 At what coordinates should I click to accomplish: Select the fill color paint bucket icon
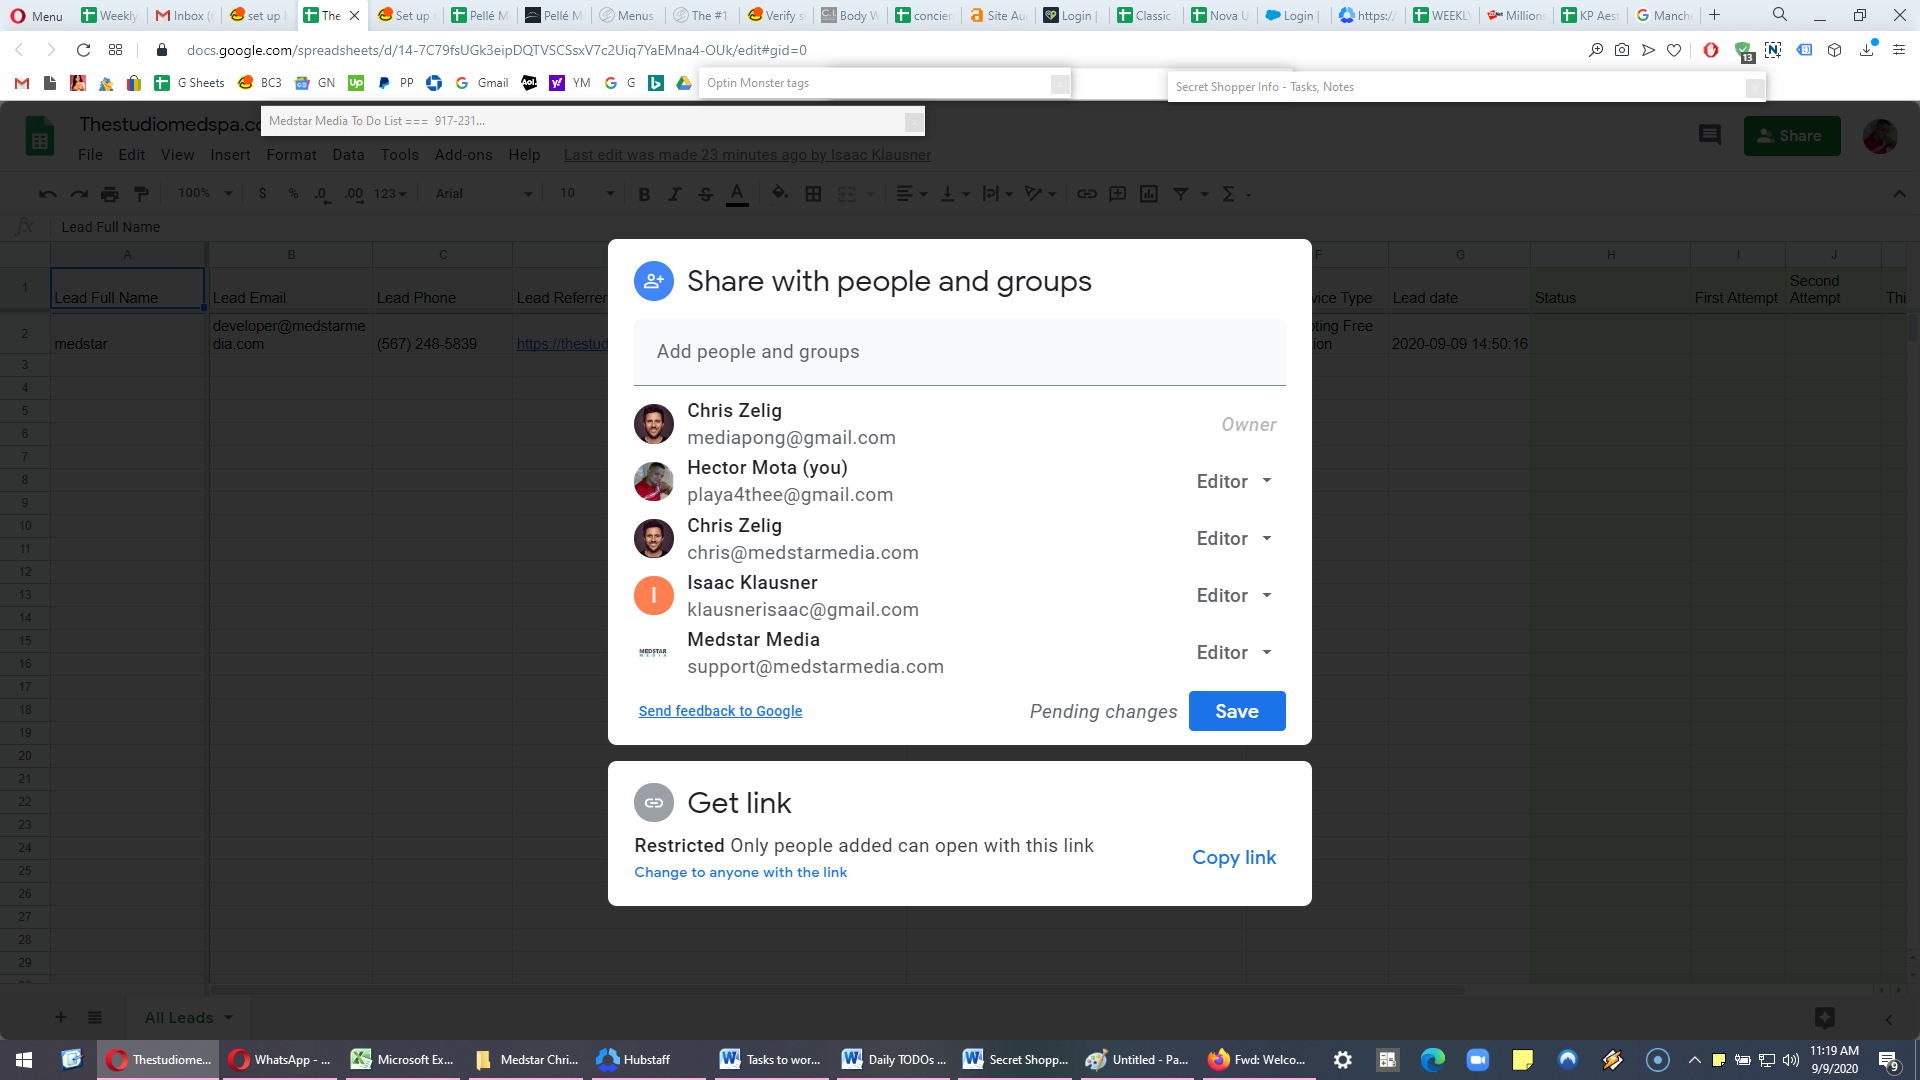pos(780,193)
